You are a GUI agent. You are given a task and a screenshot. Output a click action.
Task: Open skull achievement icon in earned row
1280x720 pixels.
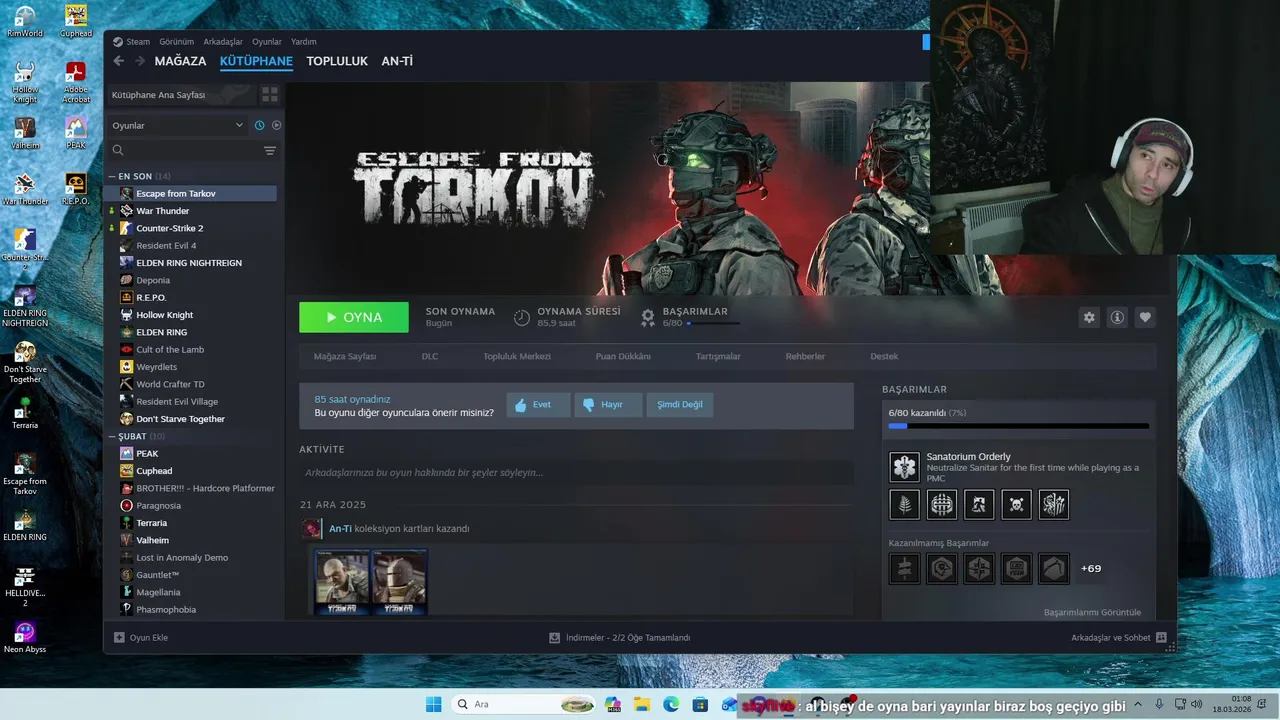(1016, 504)
